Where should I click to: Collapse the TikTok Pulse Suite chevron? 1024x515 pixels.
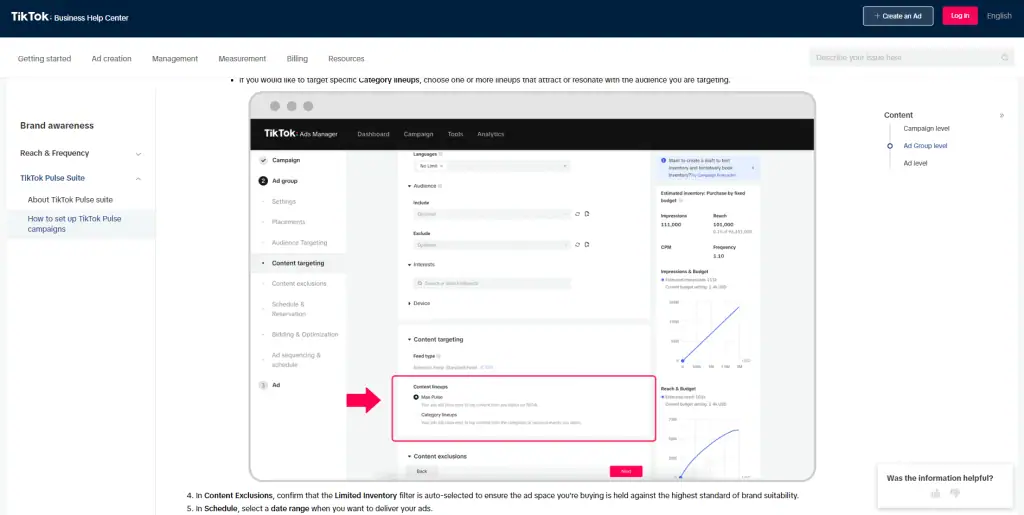pos(138,178)
